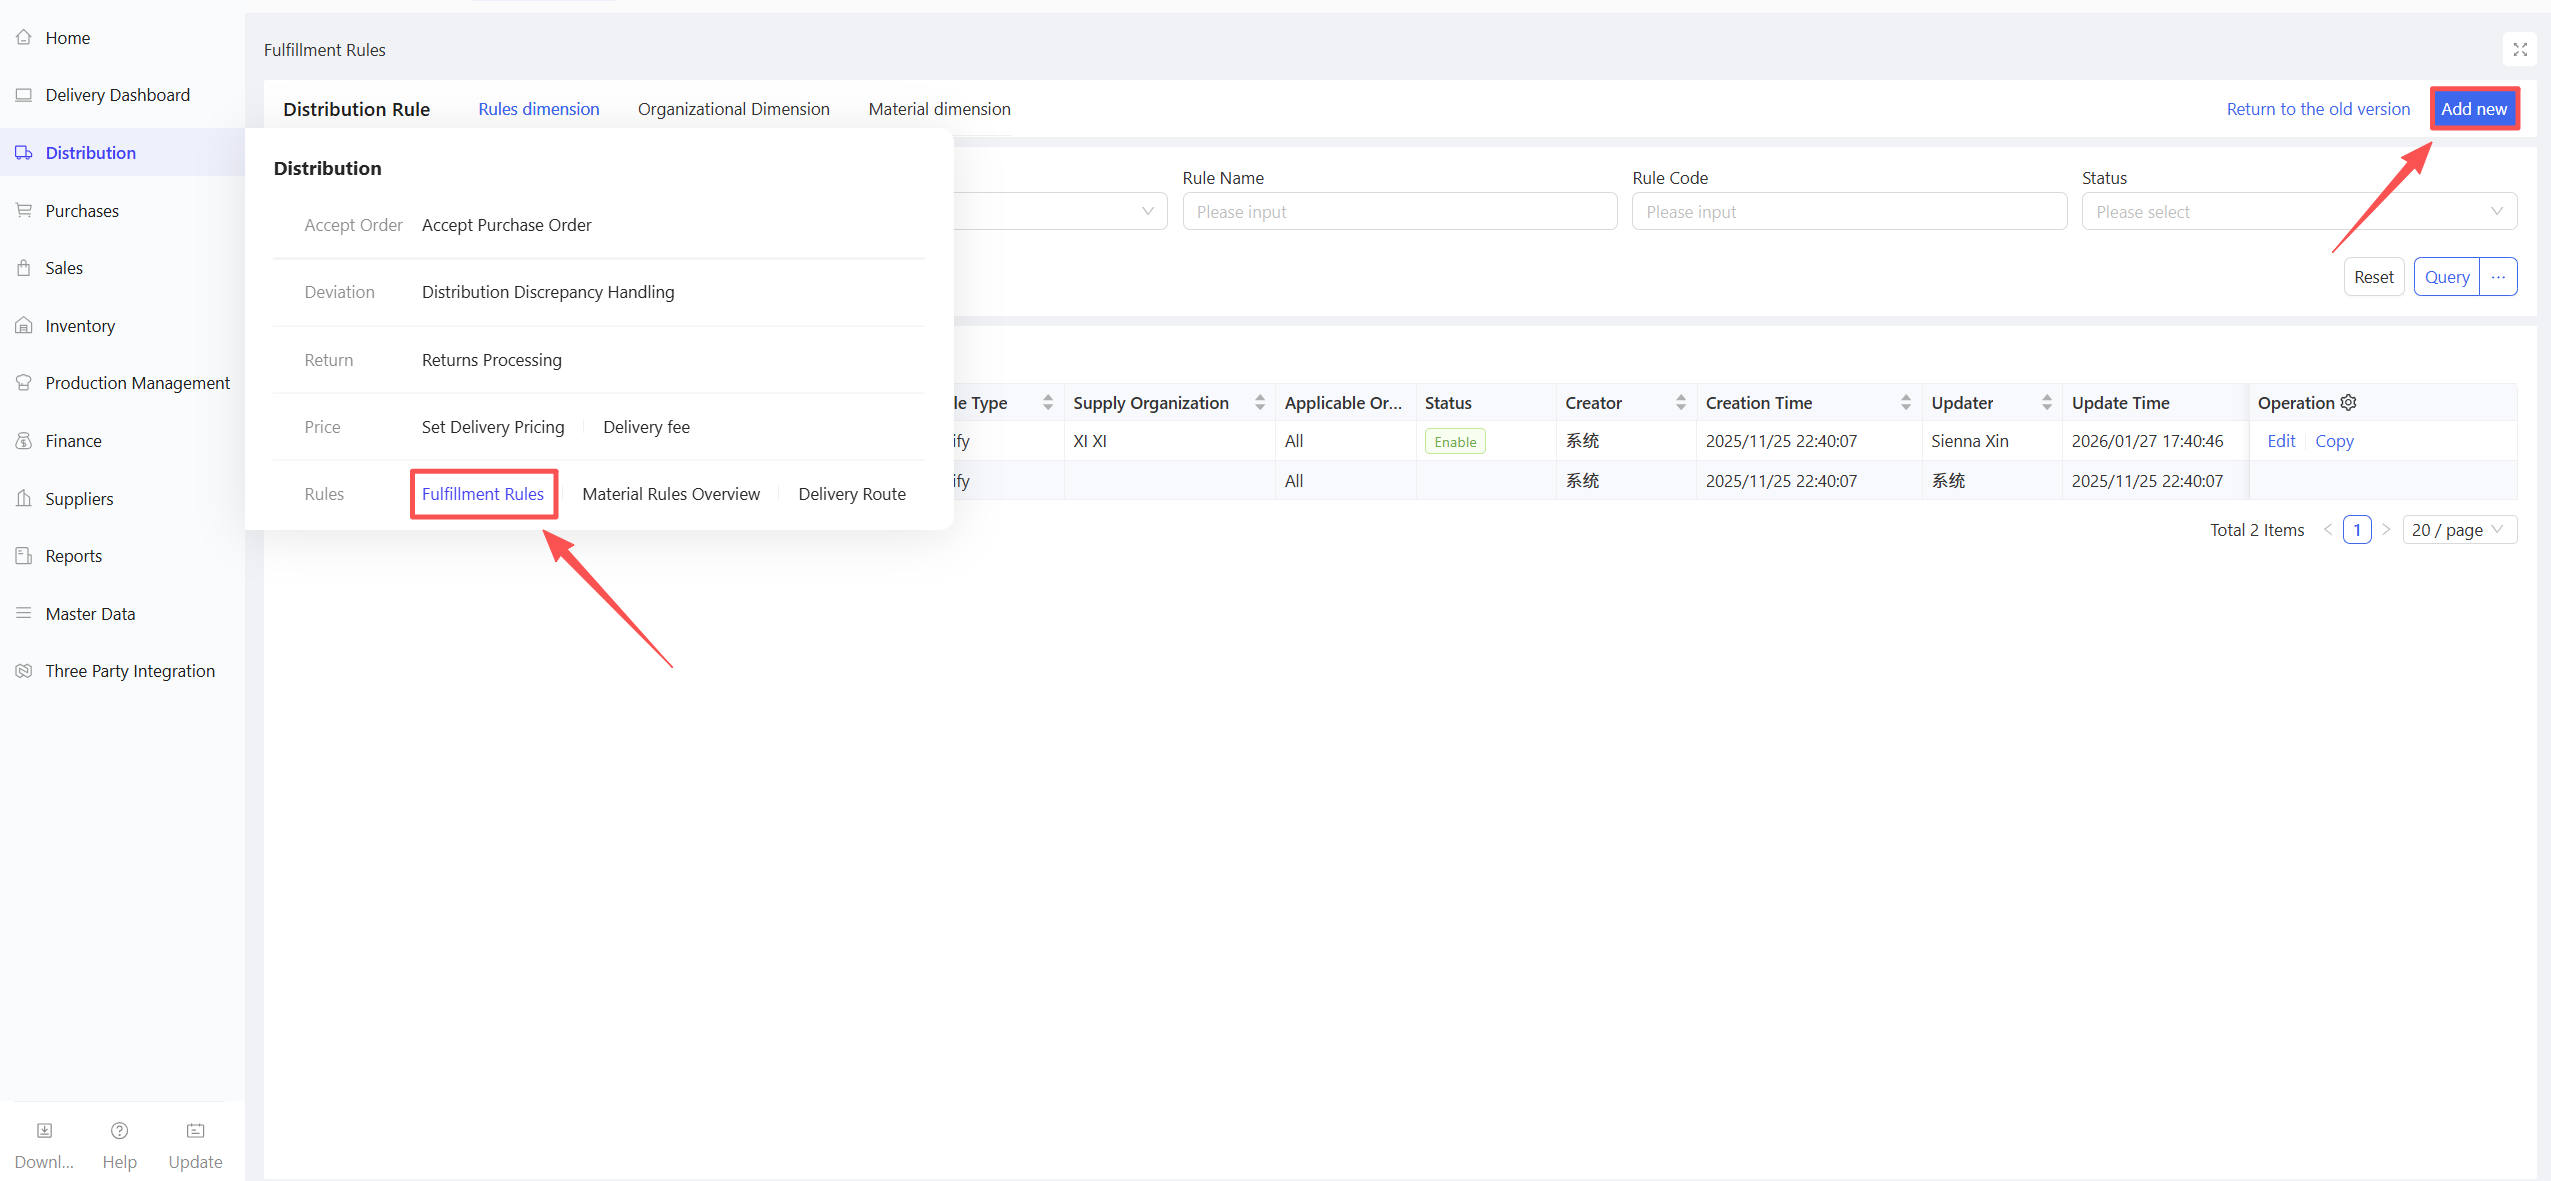Click the Update icon at bottom
The height and width of the screenshot is (1181, 2551).
click(195, 1130)
